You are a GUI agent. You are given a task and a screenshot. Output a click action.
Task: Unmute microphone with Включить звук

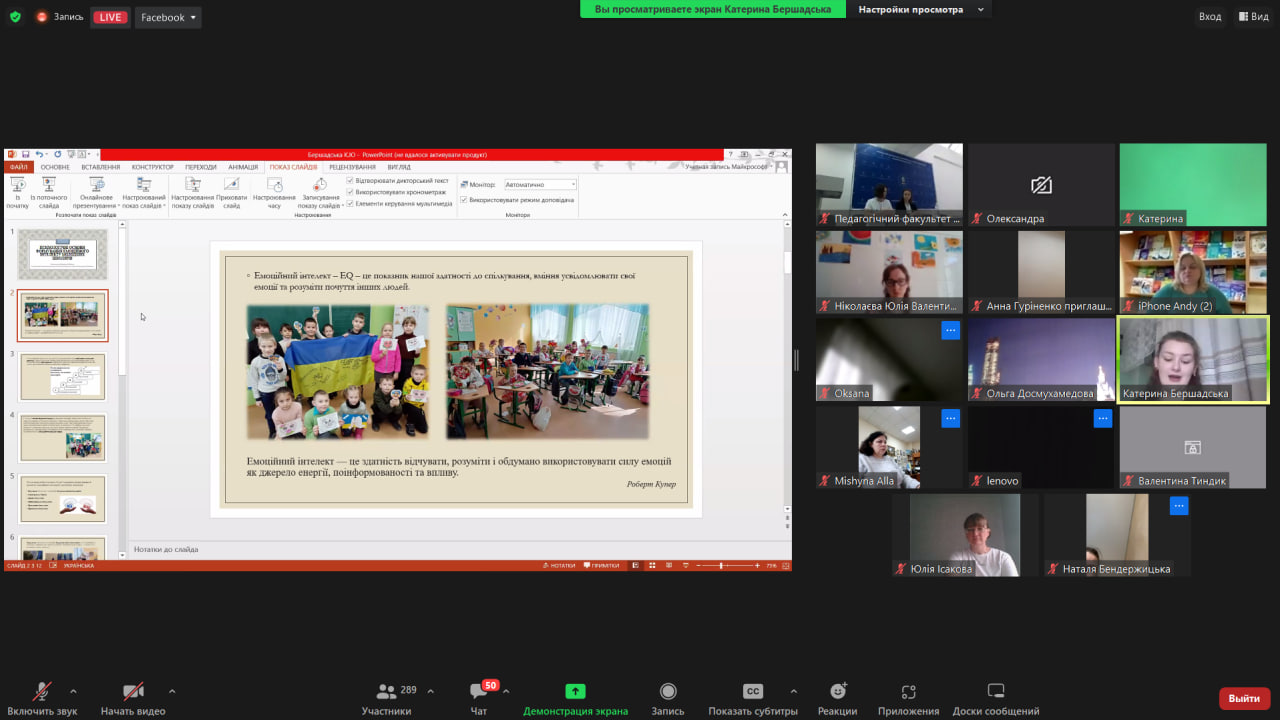pos(42,692)
